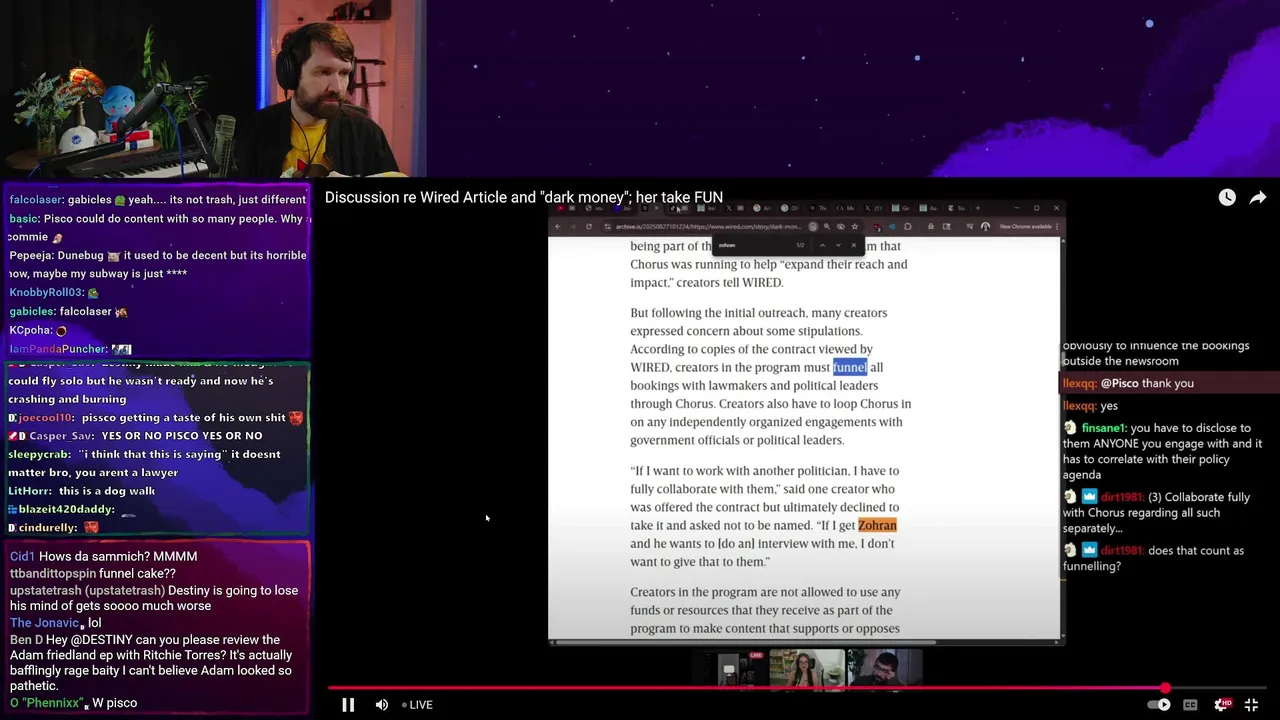1280x720 pixels.
Task: Click Chrome back arrow in shared browser
Action: pos(558,227)
